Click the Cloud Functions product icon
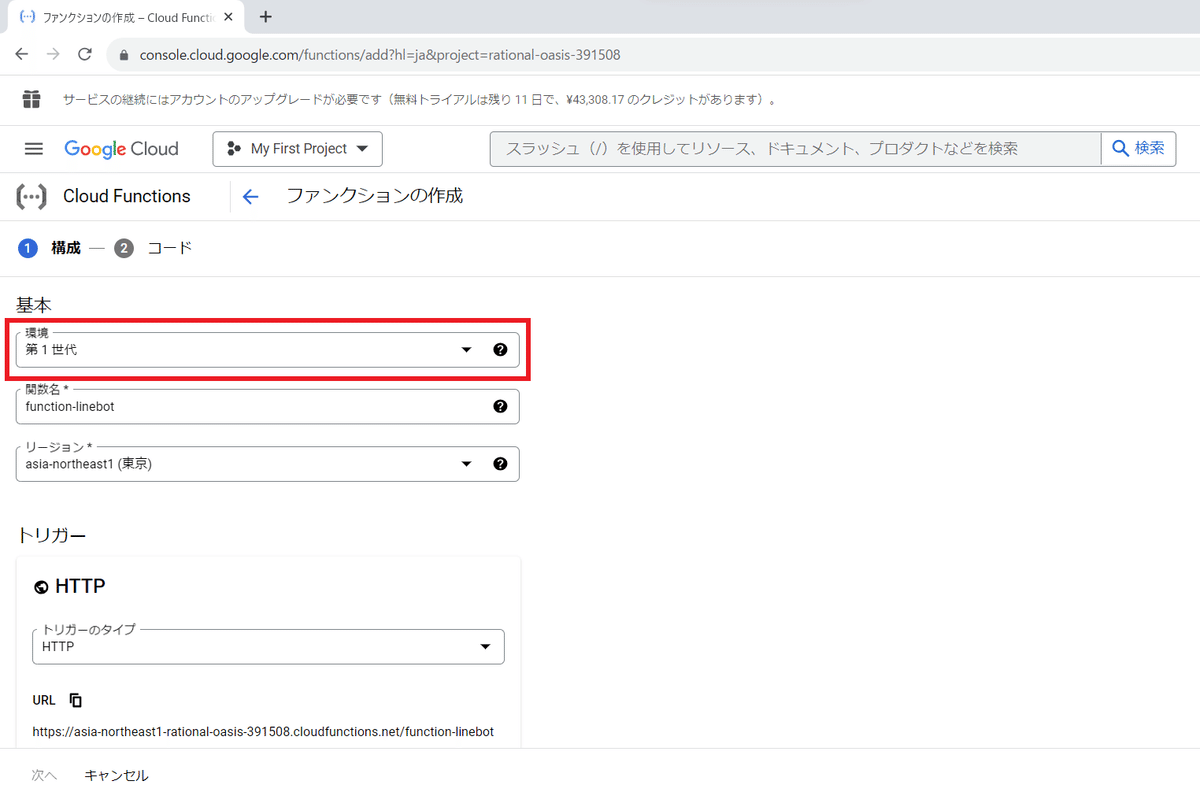 [x=32, y=196]
